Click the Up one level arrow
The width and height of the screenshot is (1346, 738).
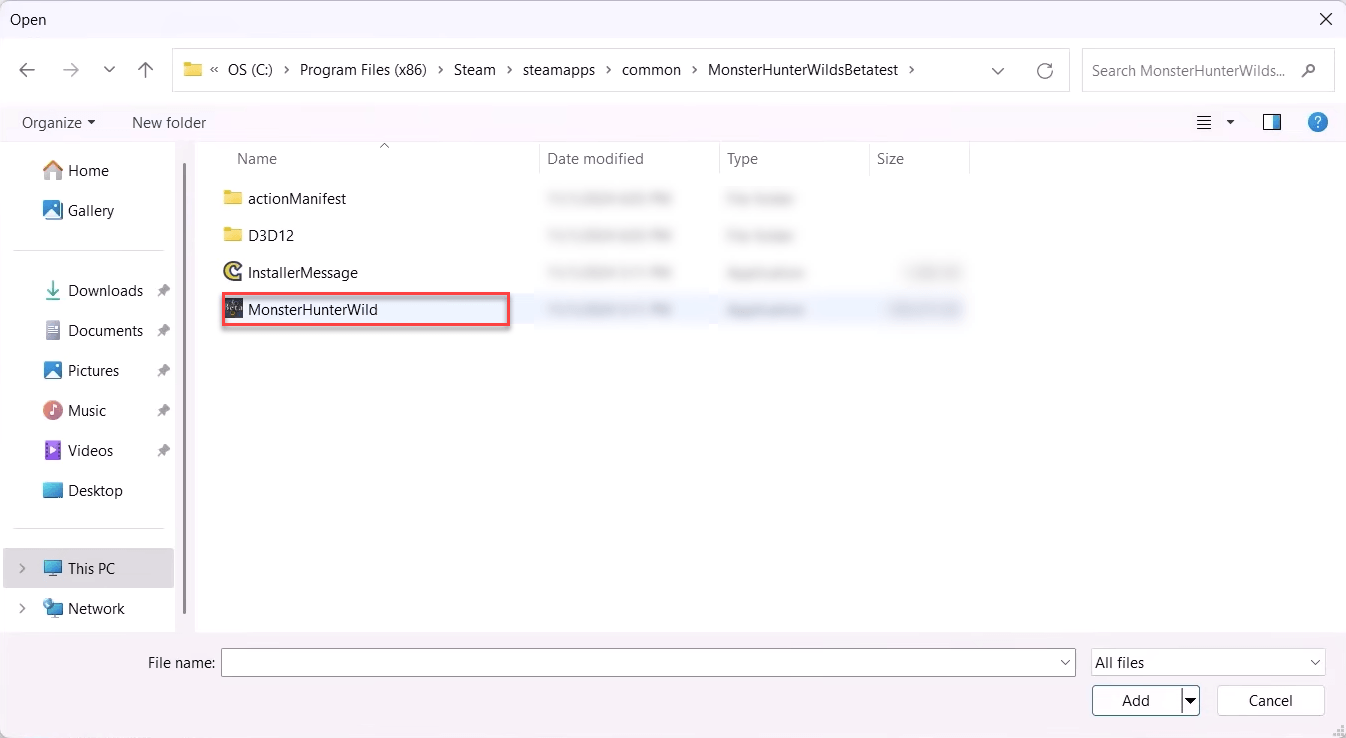[x=146, y=70]
